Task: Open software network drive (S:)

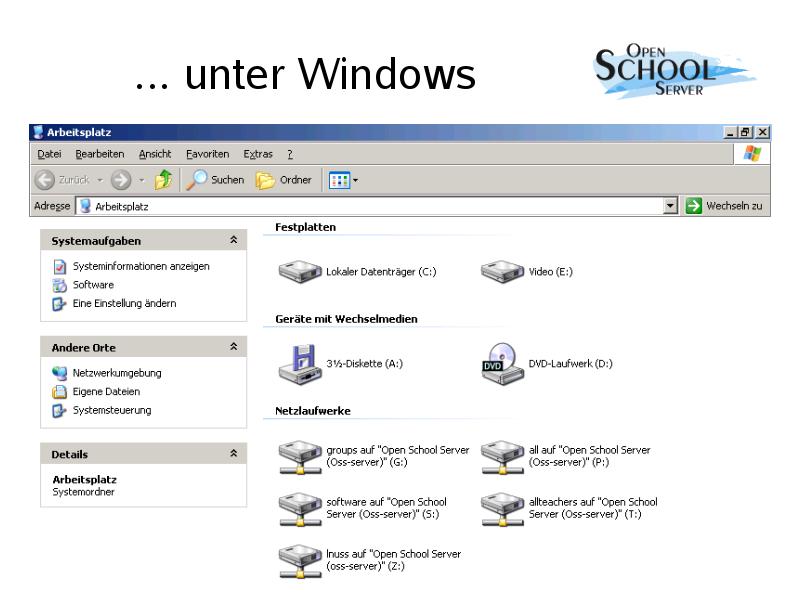Action: pos(300,508)
